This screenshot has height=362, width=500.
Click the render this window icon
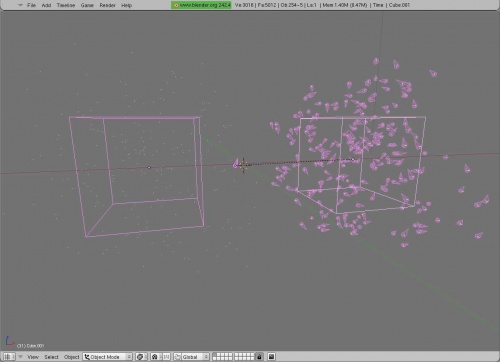[271, 357]
